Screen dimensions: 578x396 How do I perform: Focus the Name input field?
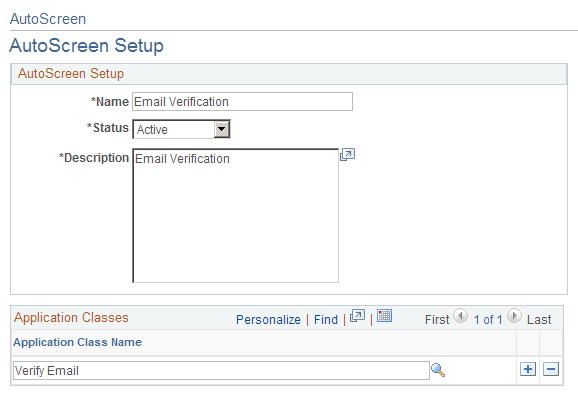(243, 101)
